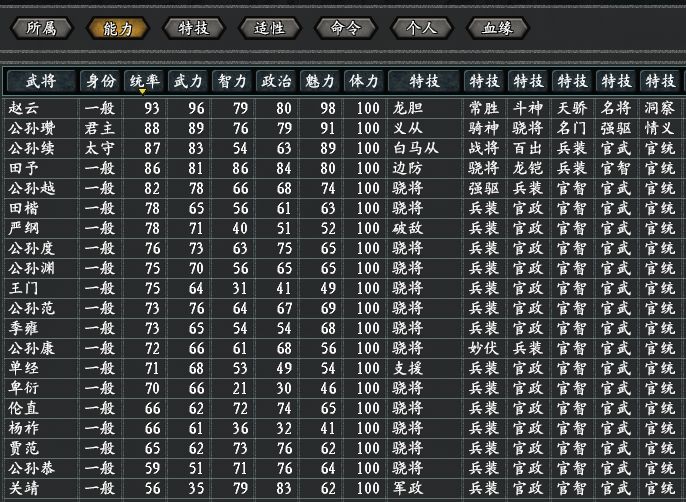Viewport: 686px width, 502px height.
Task: Click the 百出 skill cell
Action: tap(528, 148)
